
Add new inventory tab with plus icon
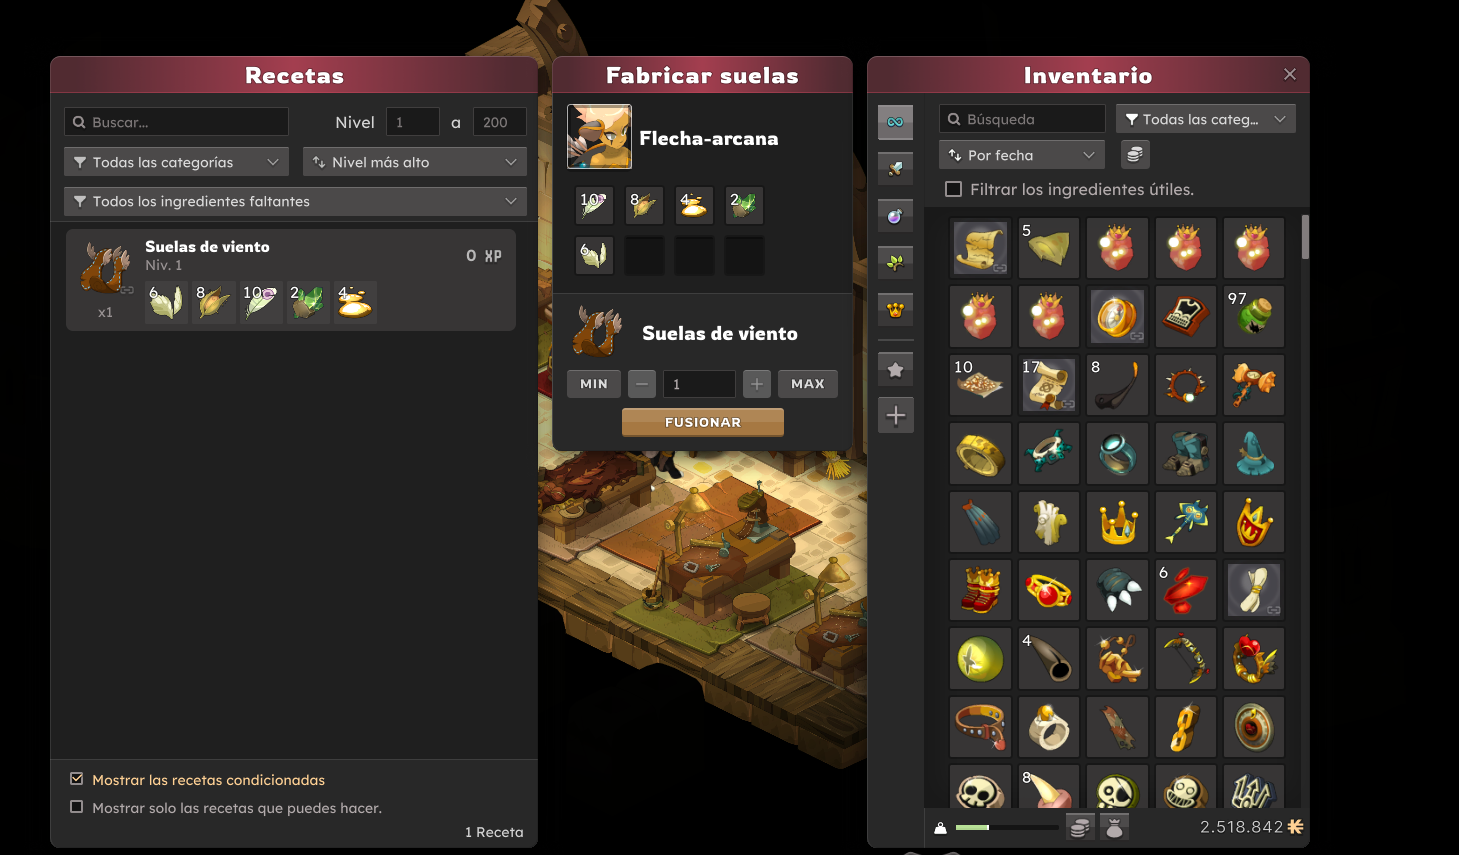[x=895, y=415]
